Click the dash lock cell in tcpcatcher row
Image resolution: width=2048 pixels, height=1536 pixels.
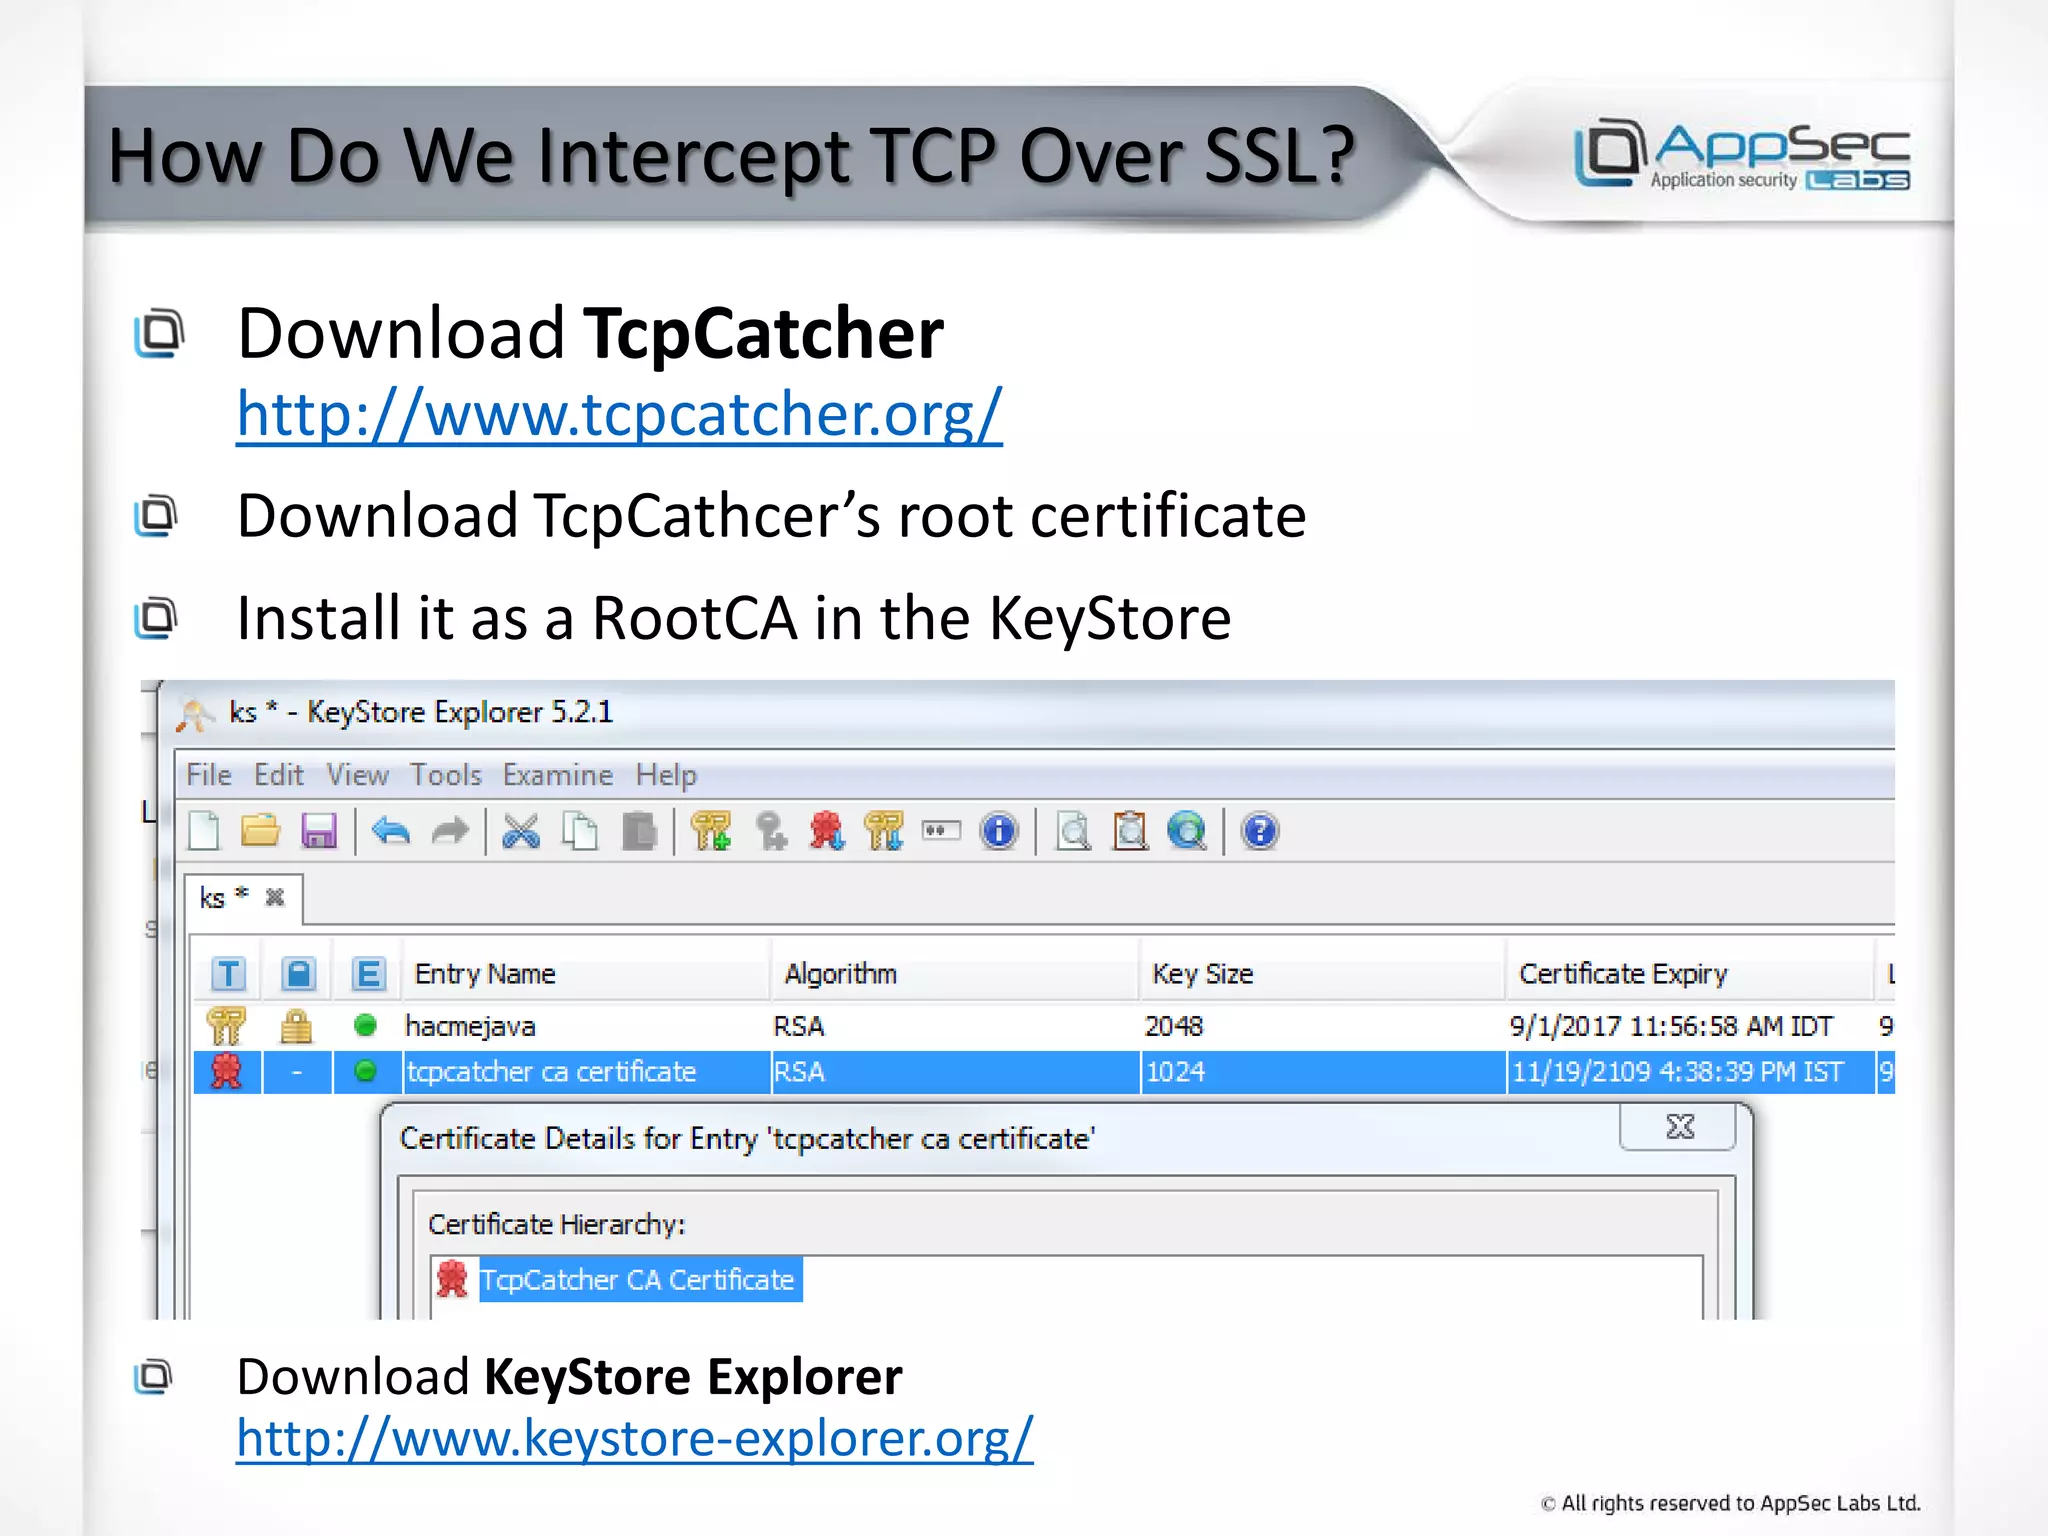point(297,1072)
